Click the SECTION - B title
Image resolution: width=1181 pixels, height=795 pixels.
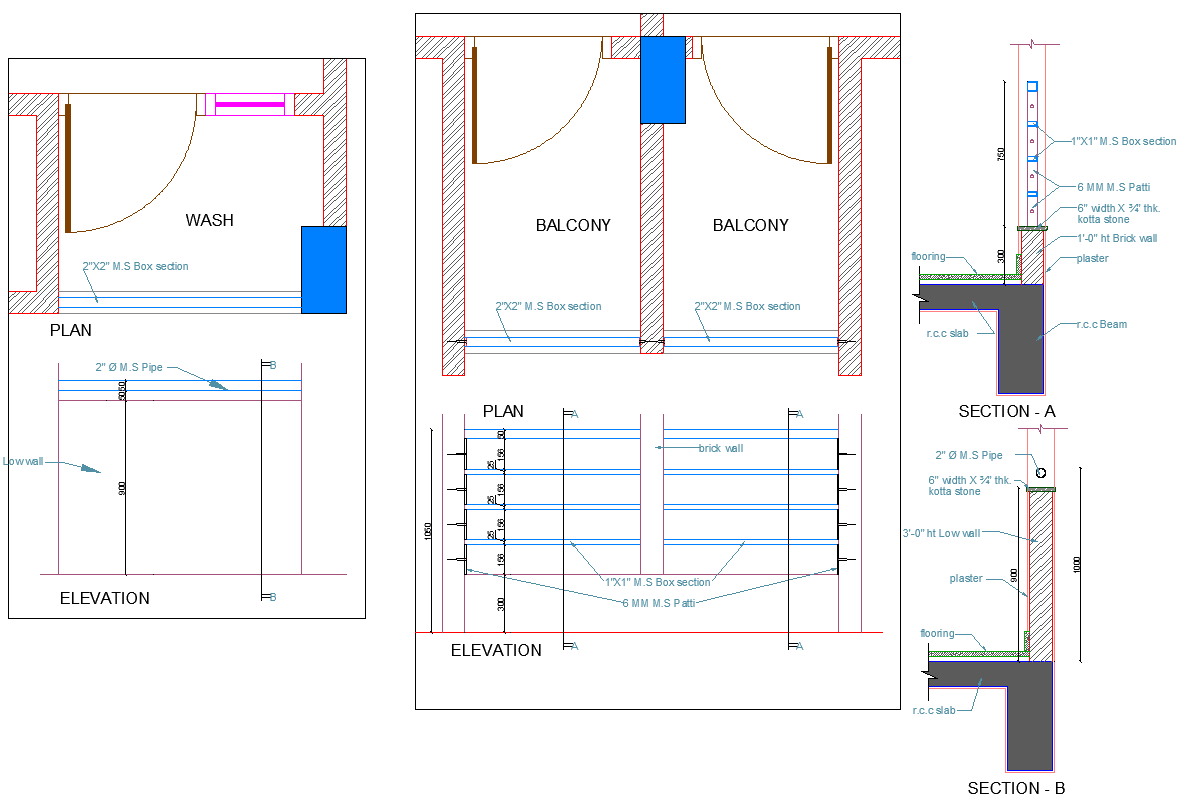(x=1016, y=788)
